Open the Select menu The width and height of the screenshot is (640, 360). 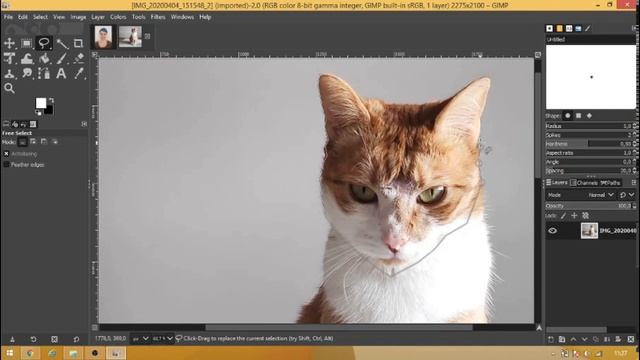(40, 17)
